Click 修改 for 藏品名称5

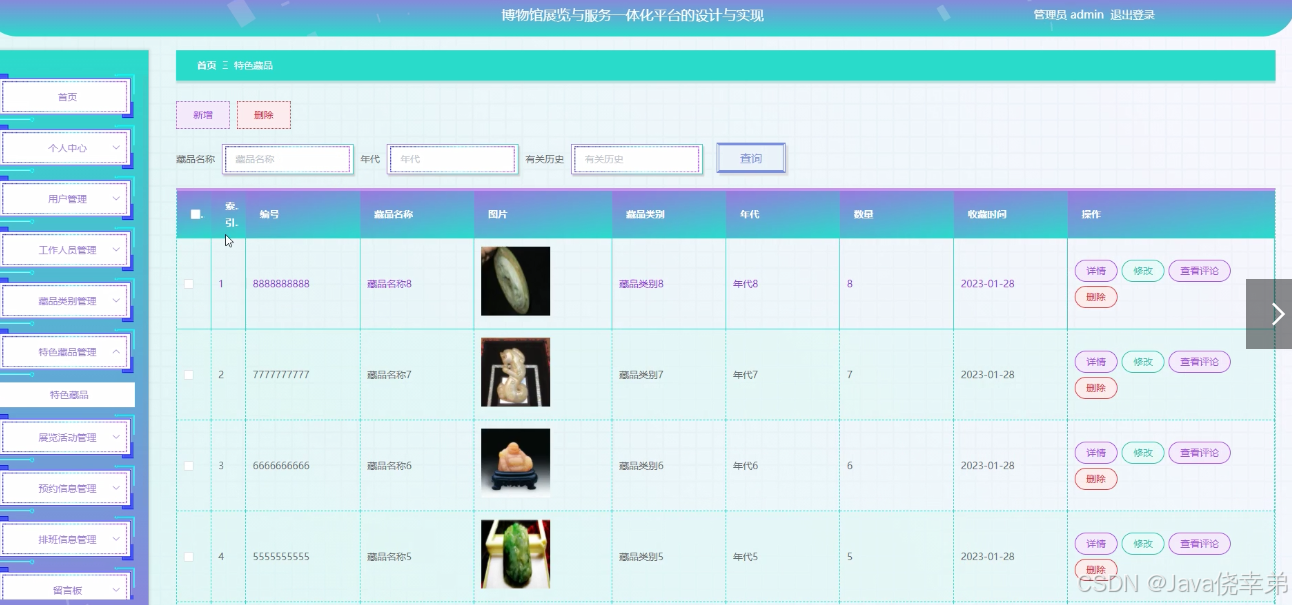(1143, 544)
